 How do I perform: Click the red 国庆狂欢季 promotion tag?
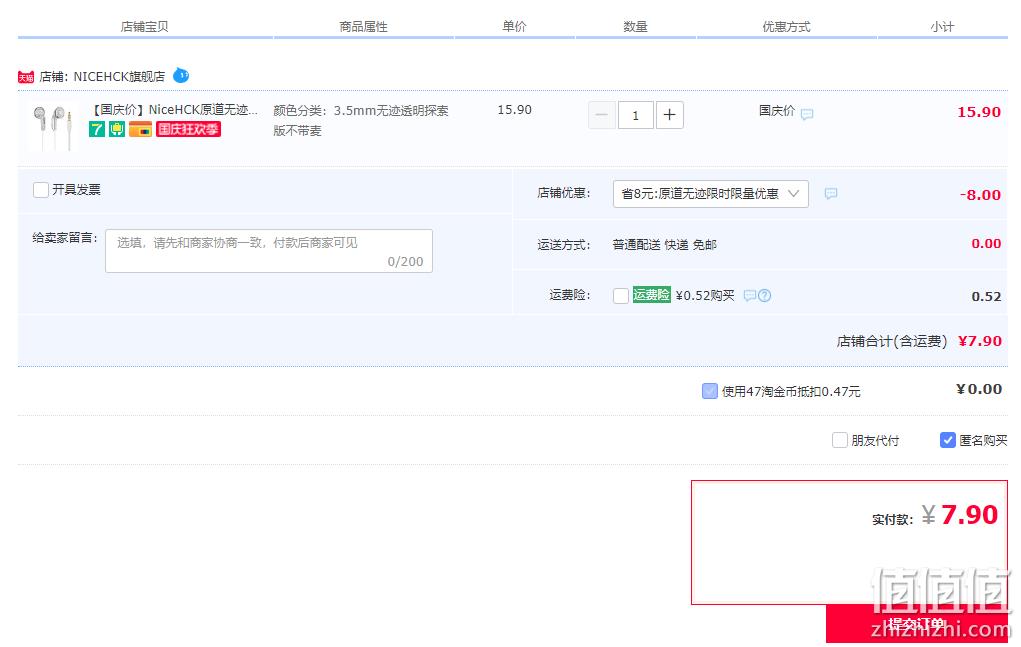tap(188, 129)
